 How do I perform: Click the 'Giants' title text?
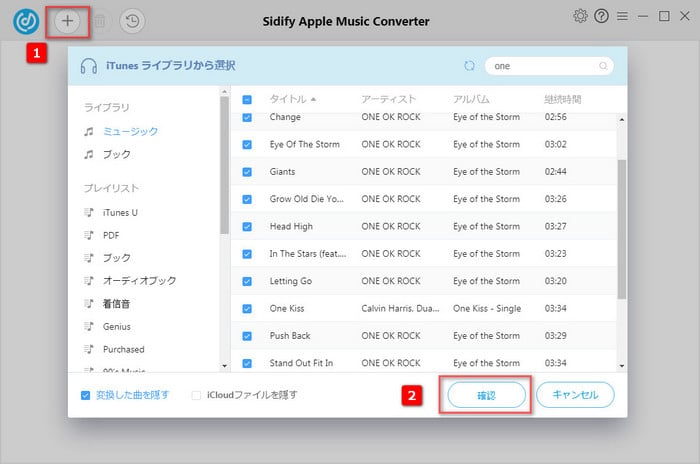pos(282,171)
